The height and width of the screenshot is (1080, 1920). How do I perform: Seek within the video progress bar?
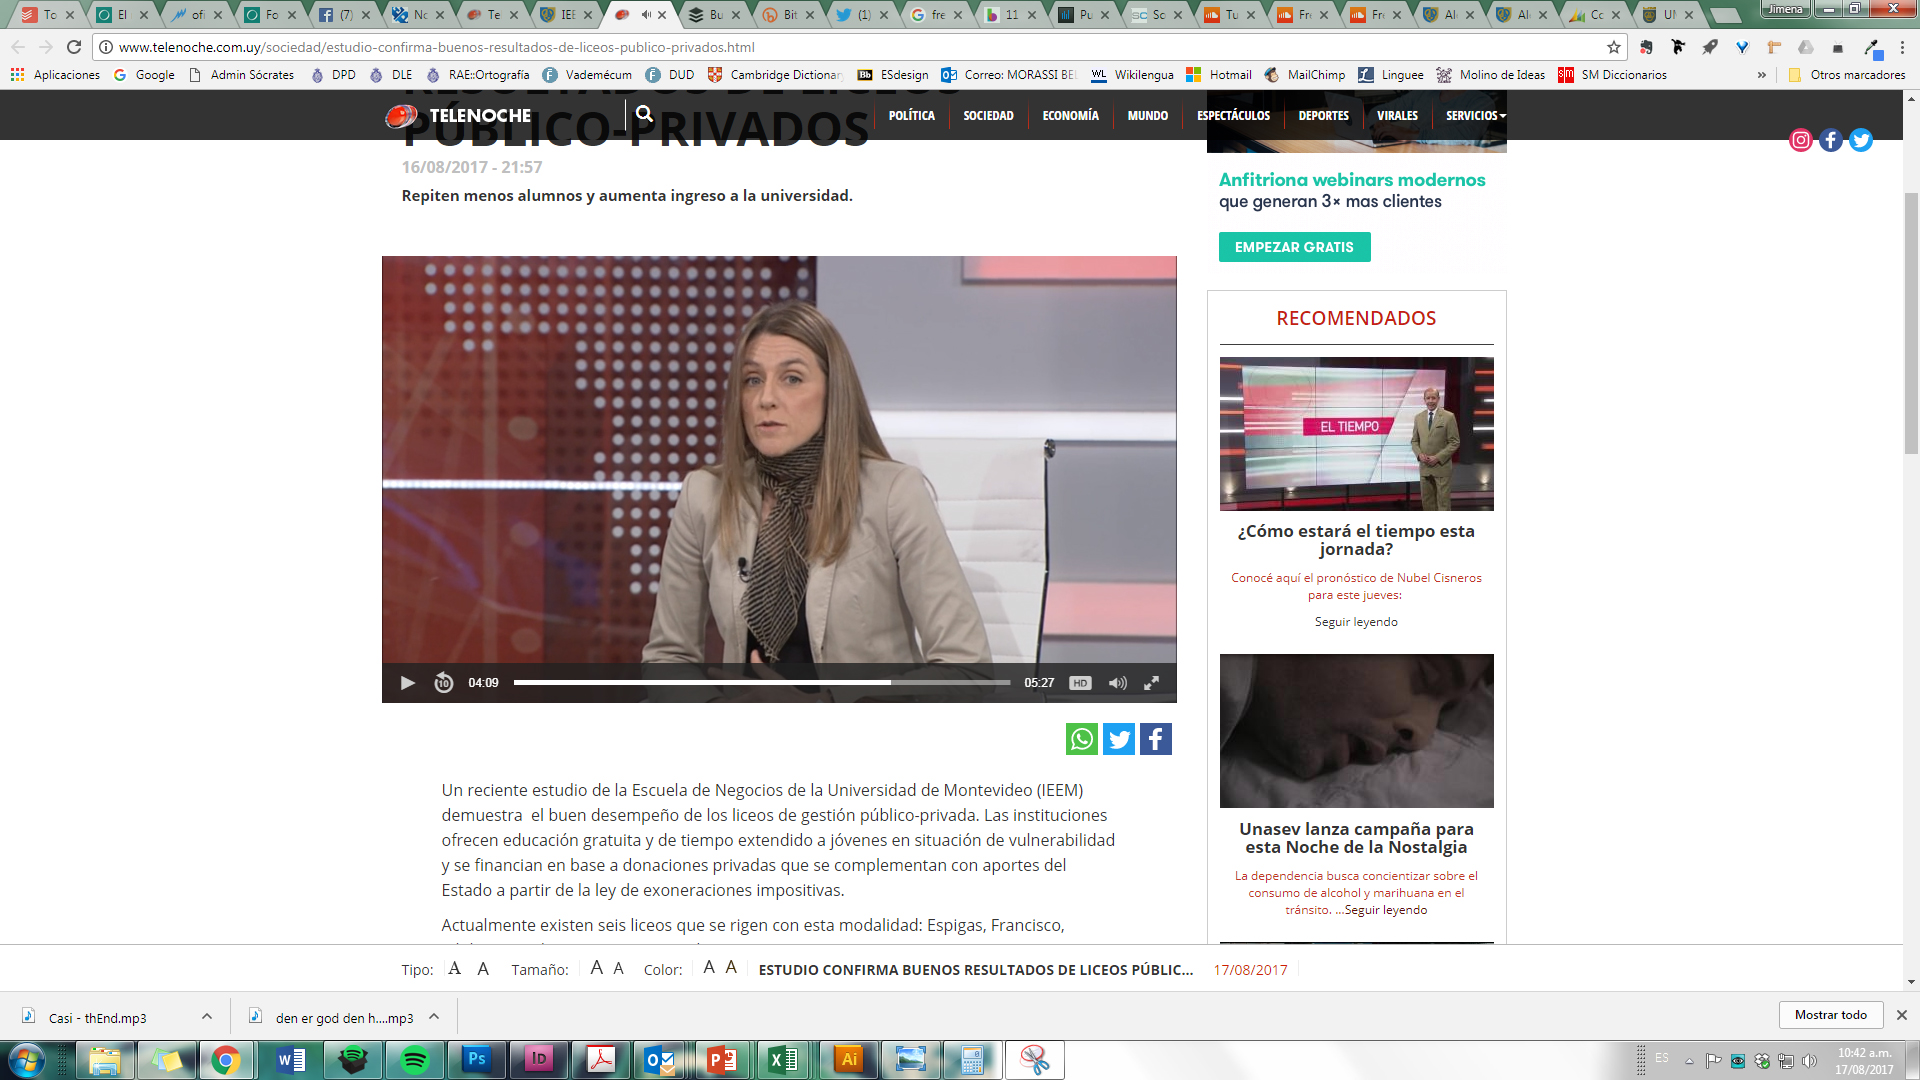click(762, 683)
